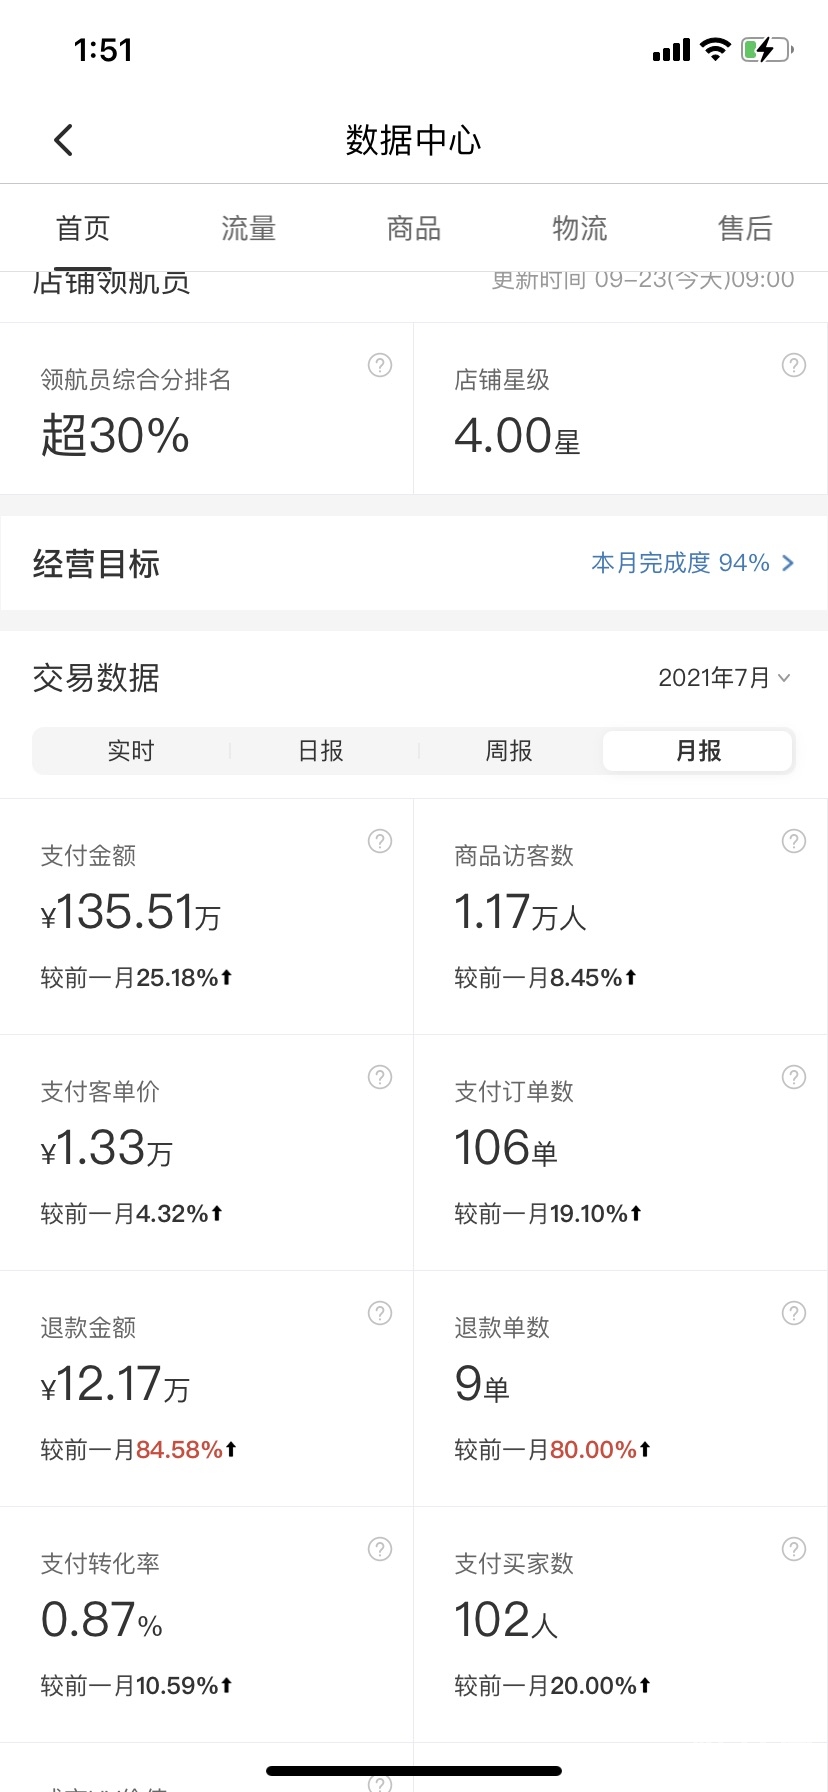
Task: Tap help icon beside 支付金额
Action: pos(380,841)
